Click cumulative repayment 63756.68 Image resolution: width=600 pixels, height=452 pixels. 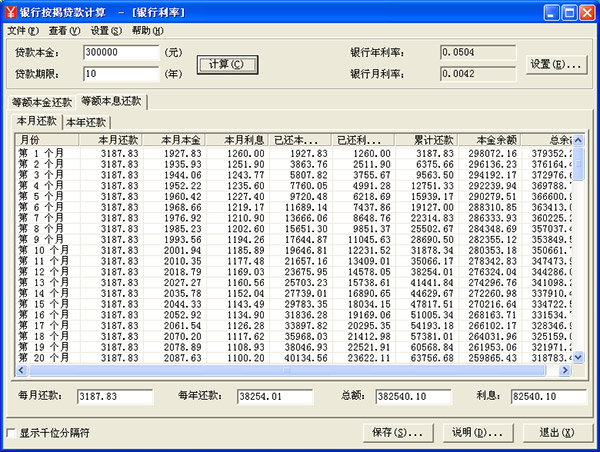coord(432,358)
